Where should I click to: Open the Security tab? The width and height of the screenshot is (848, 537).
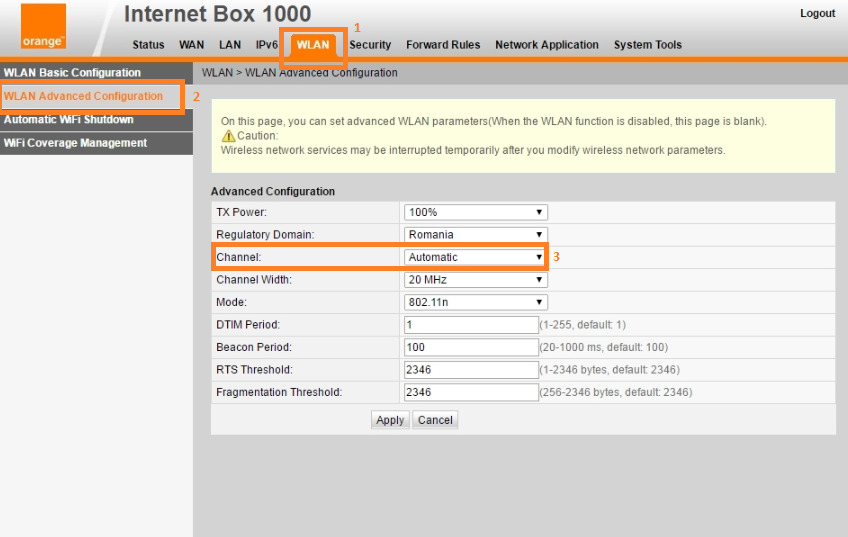(370, 45)
